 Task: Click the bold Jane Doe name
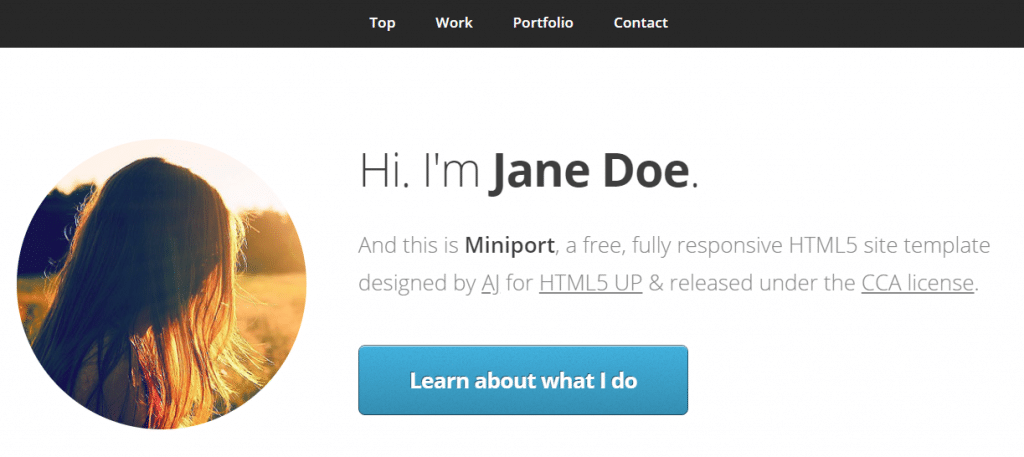[588, 171]
